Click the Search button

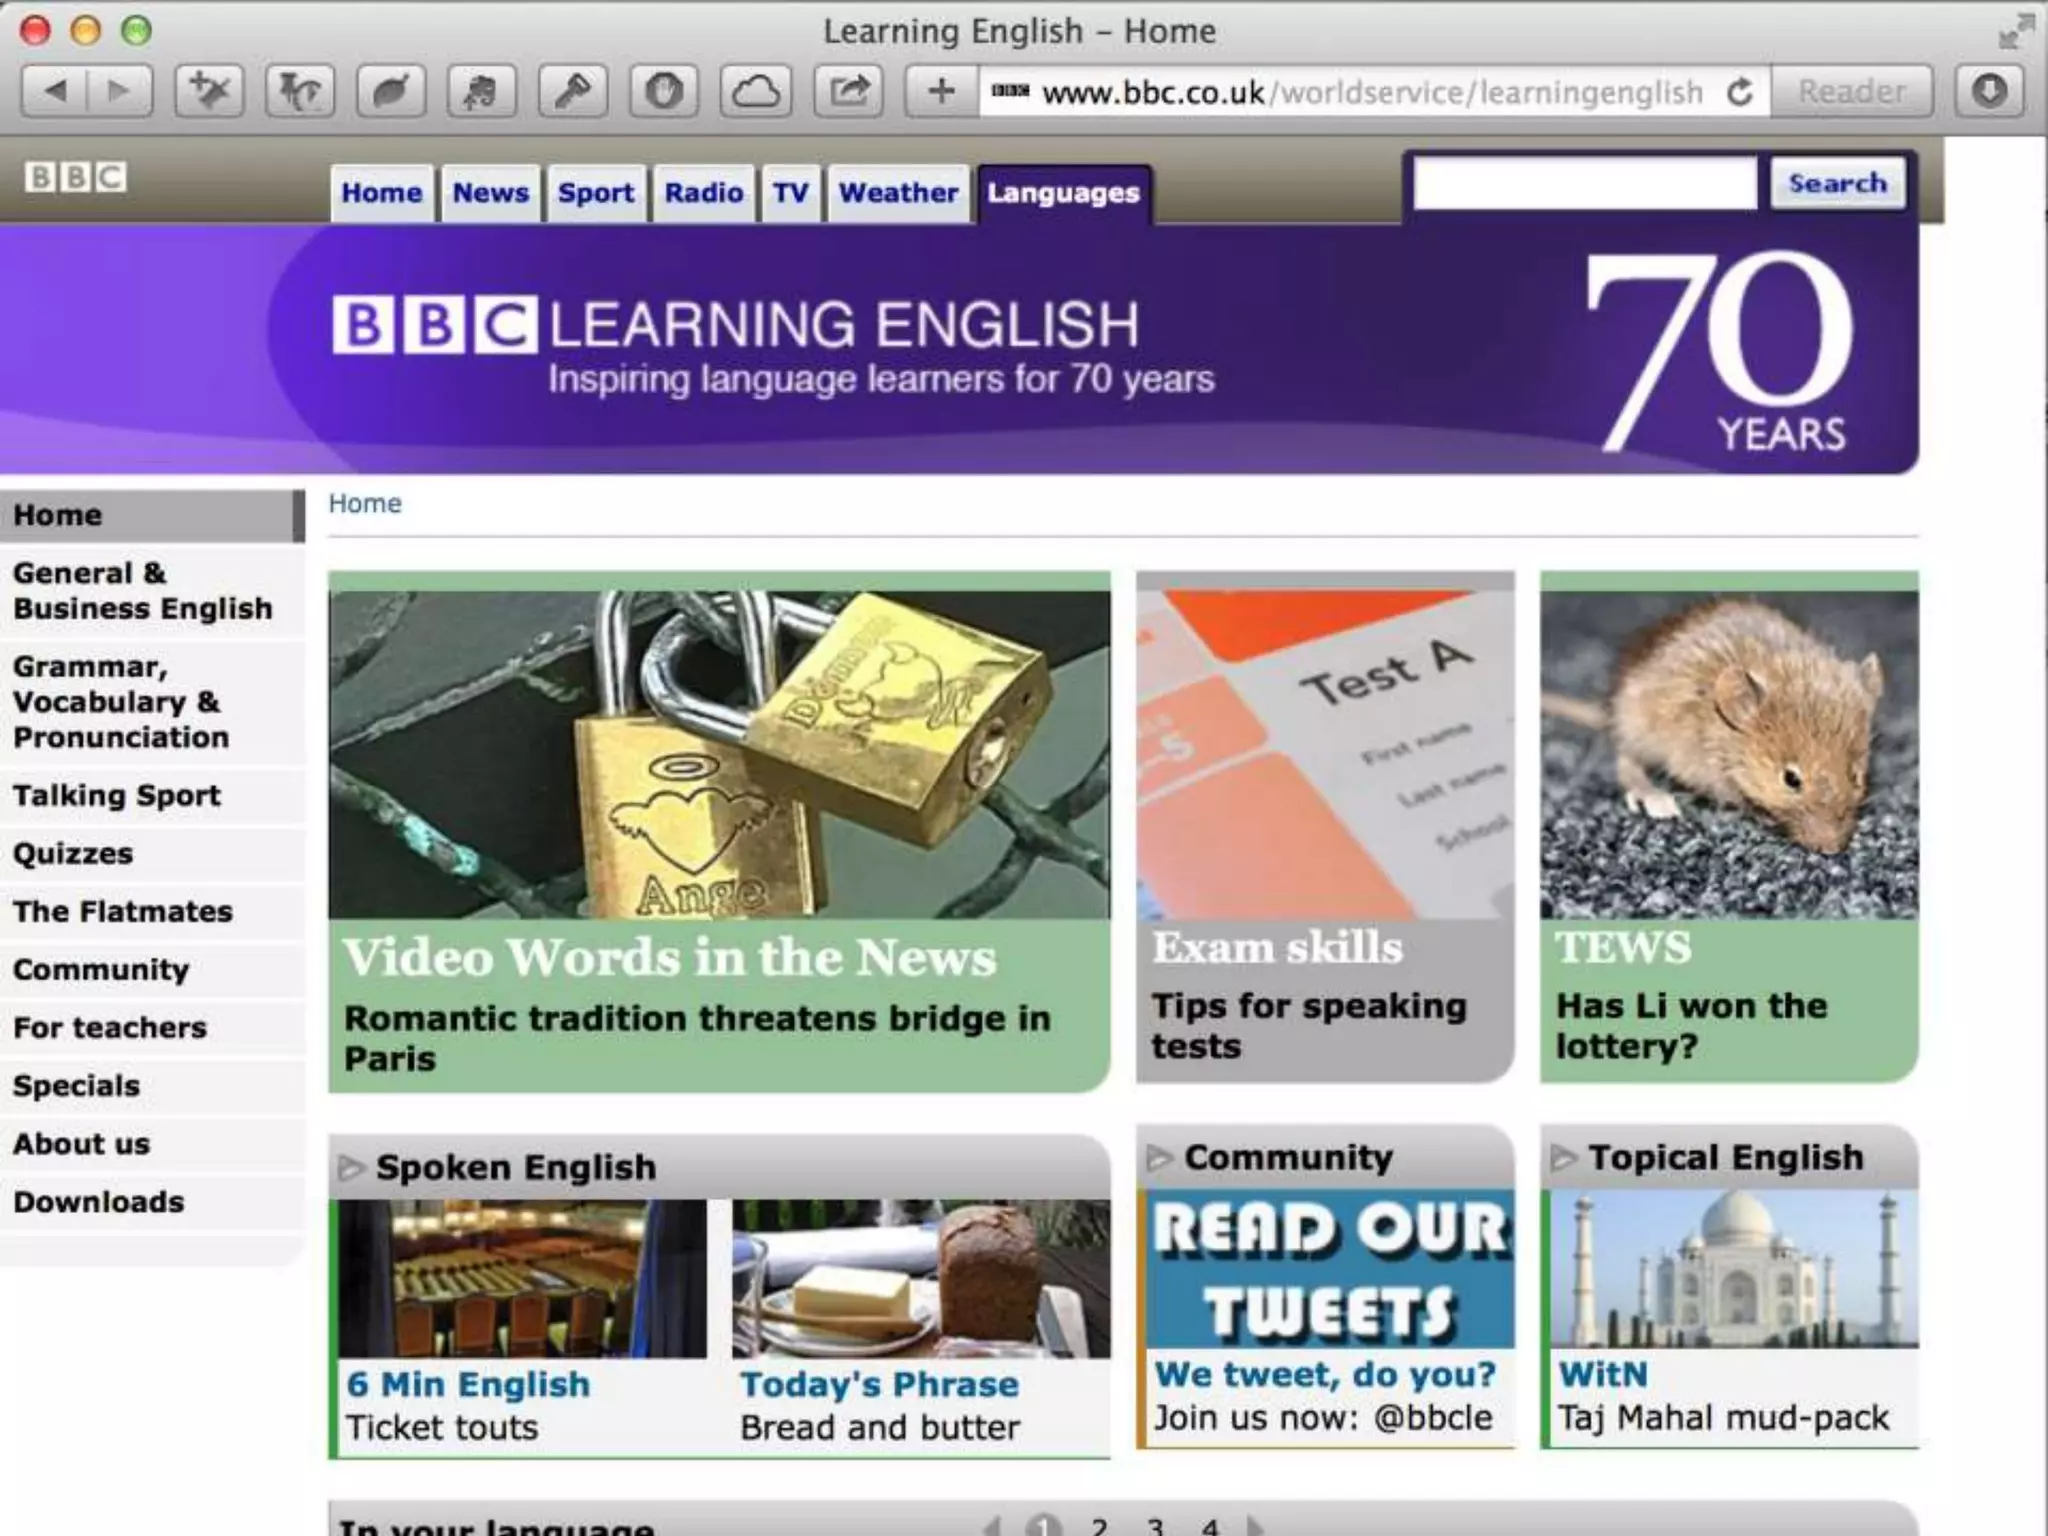(x=1836, y=183)
